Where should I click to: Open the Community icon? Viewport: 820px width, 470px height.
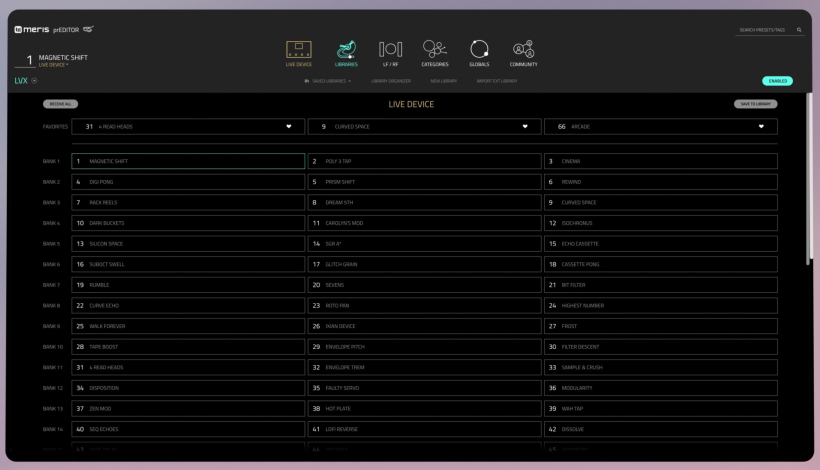click(x=523, y=50)
